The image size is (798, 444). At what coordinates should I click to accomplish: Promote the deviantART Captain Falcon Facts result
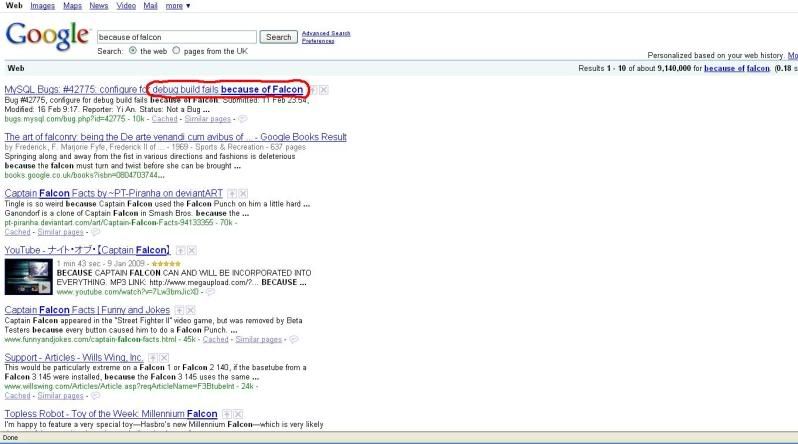232,194
